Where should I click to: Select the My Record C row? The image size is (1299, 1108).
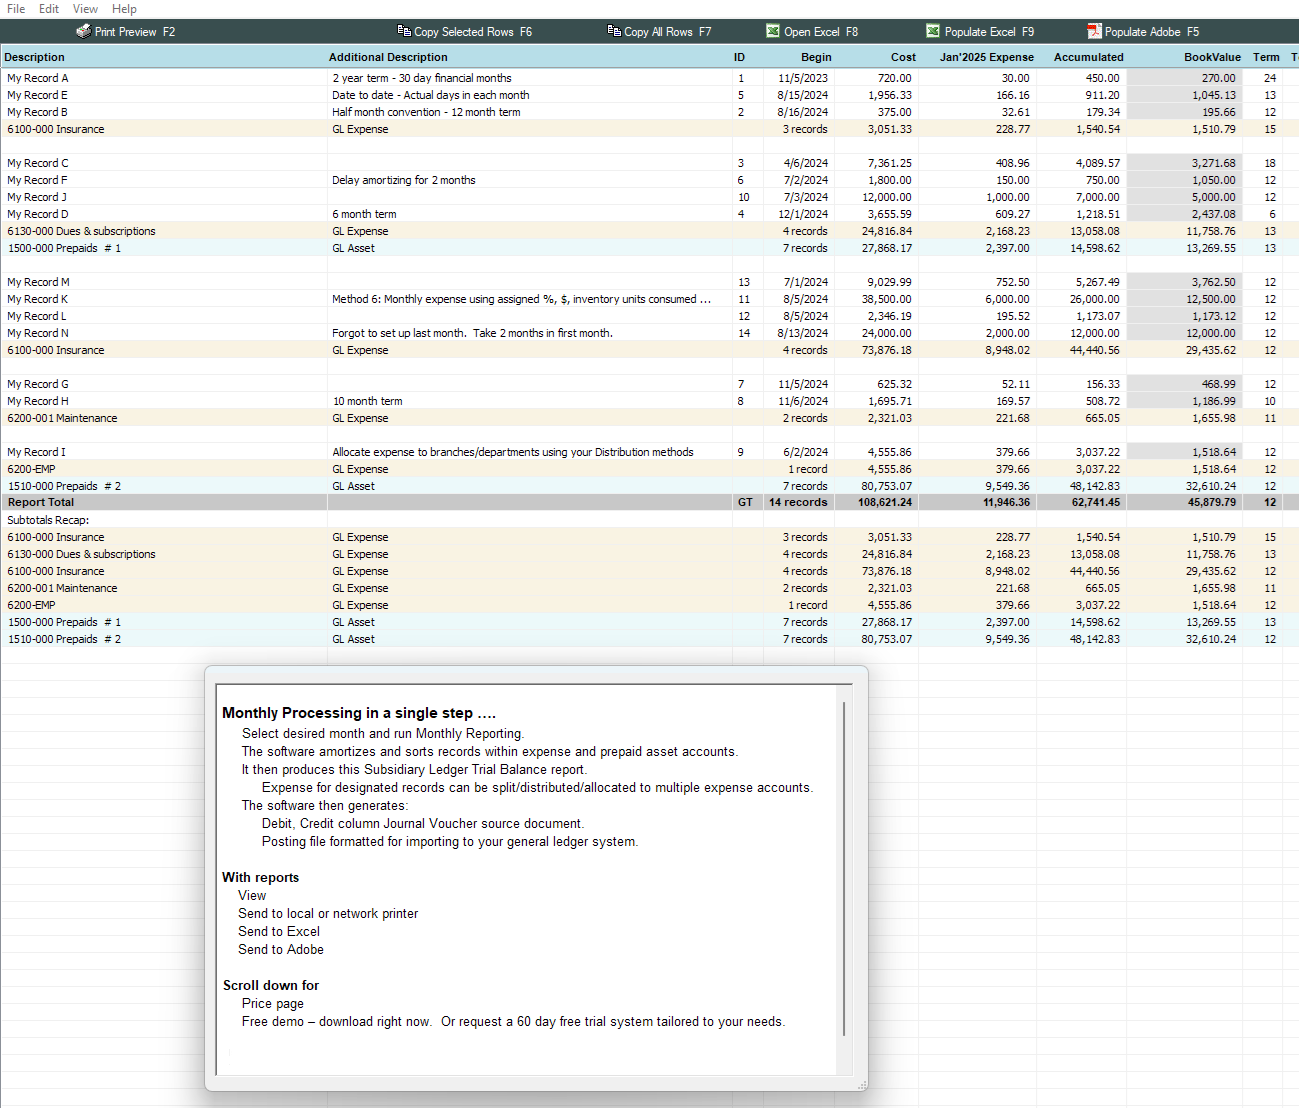[649, 163]
